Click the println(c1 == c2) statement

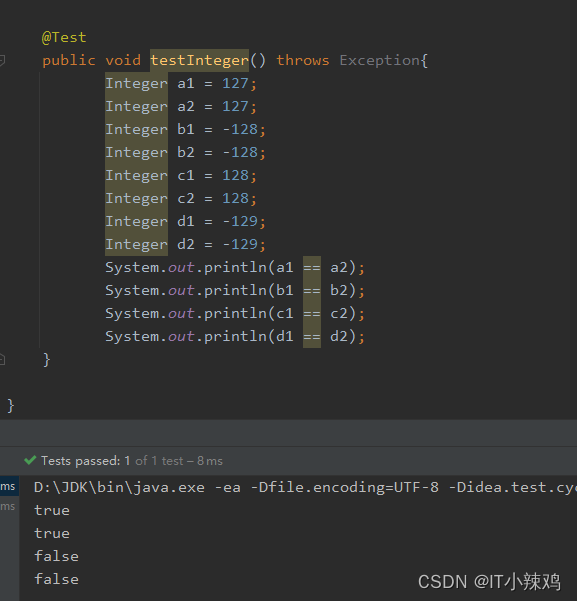[235, 314]
